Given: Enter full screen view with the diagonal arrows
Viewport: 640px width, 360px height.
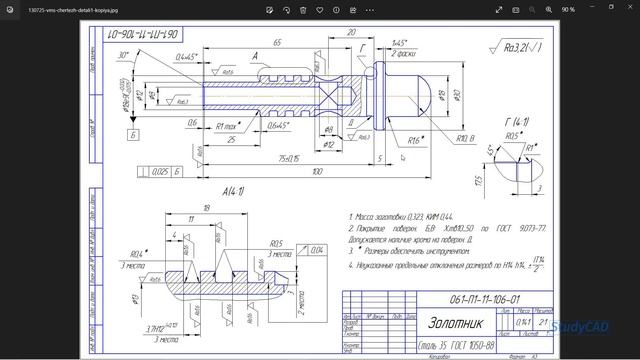Looking at the screenshot, I should [499, 10].
